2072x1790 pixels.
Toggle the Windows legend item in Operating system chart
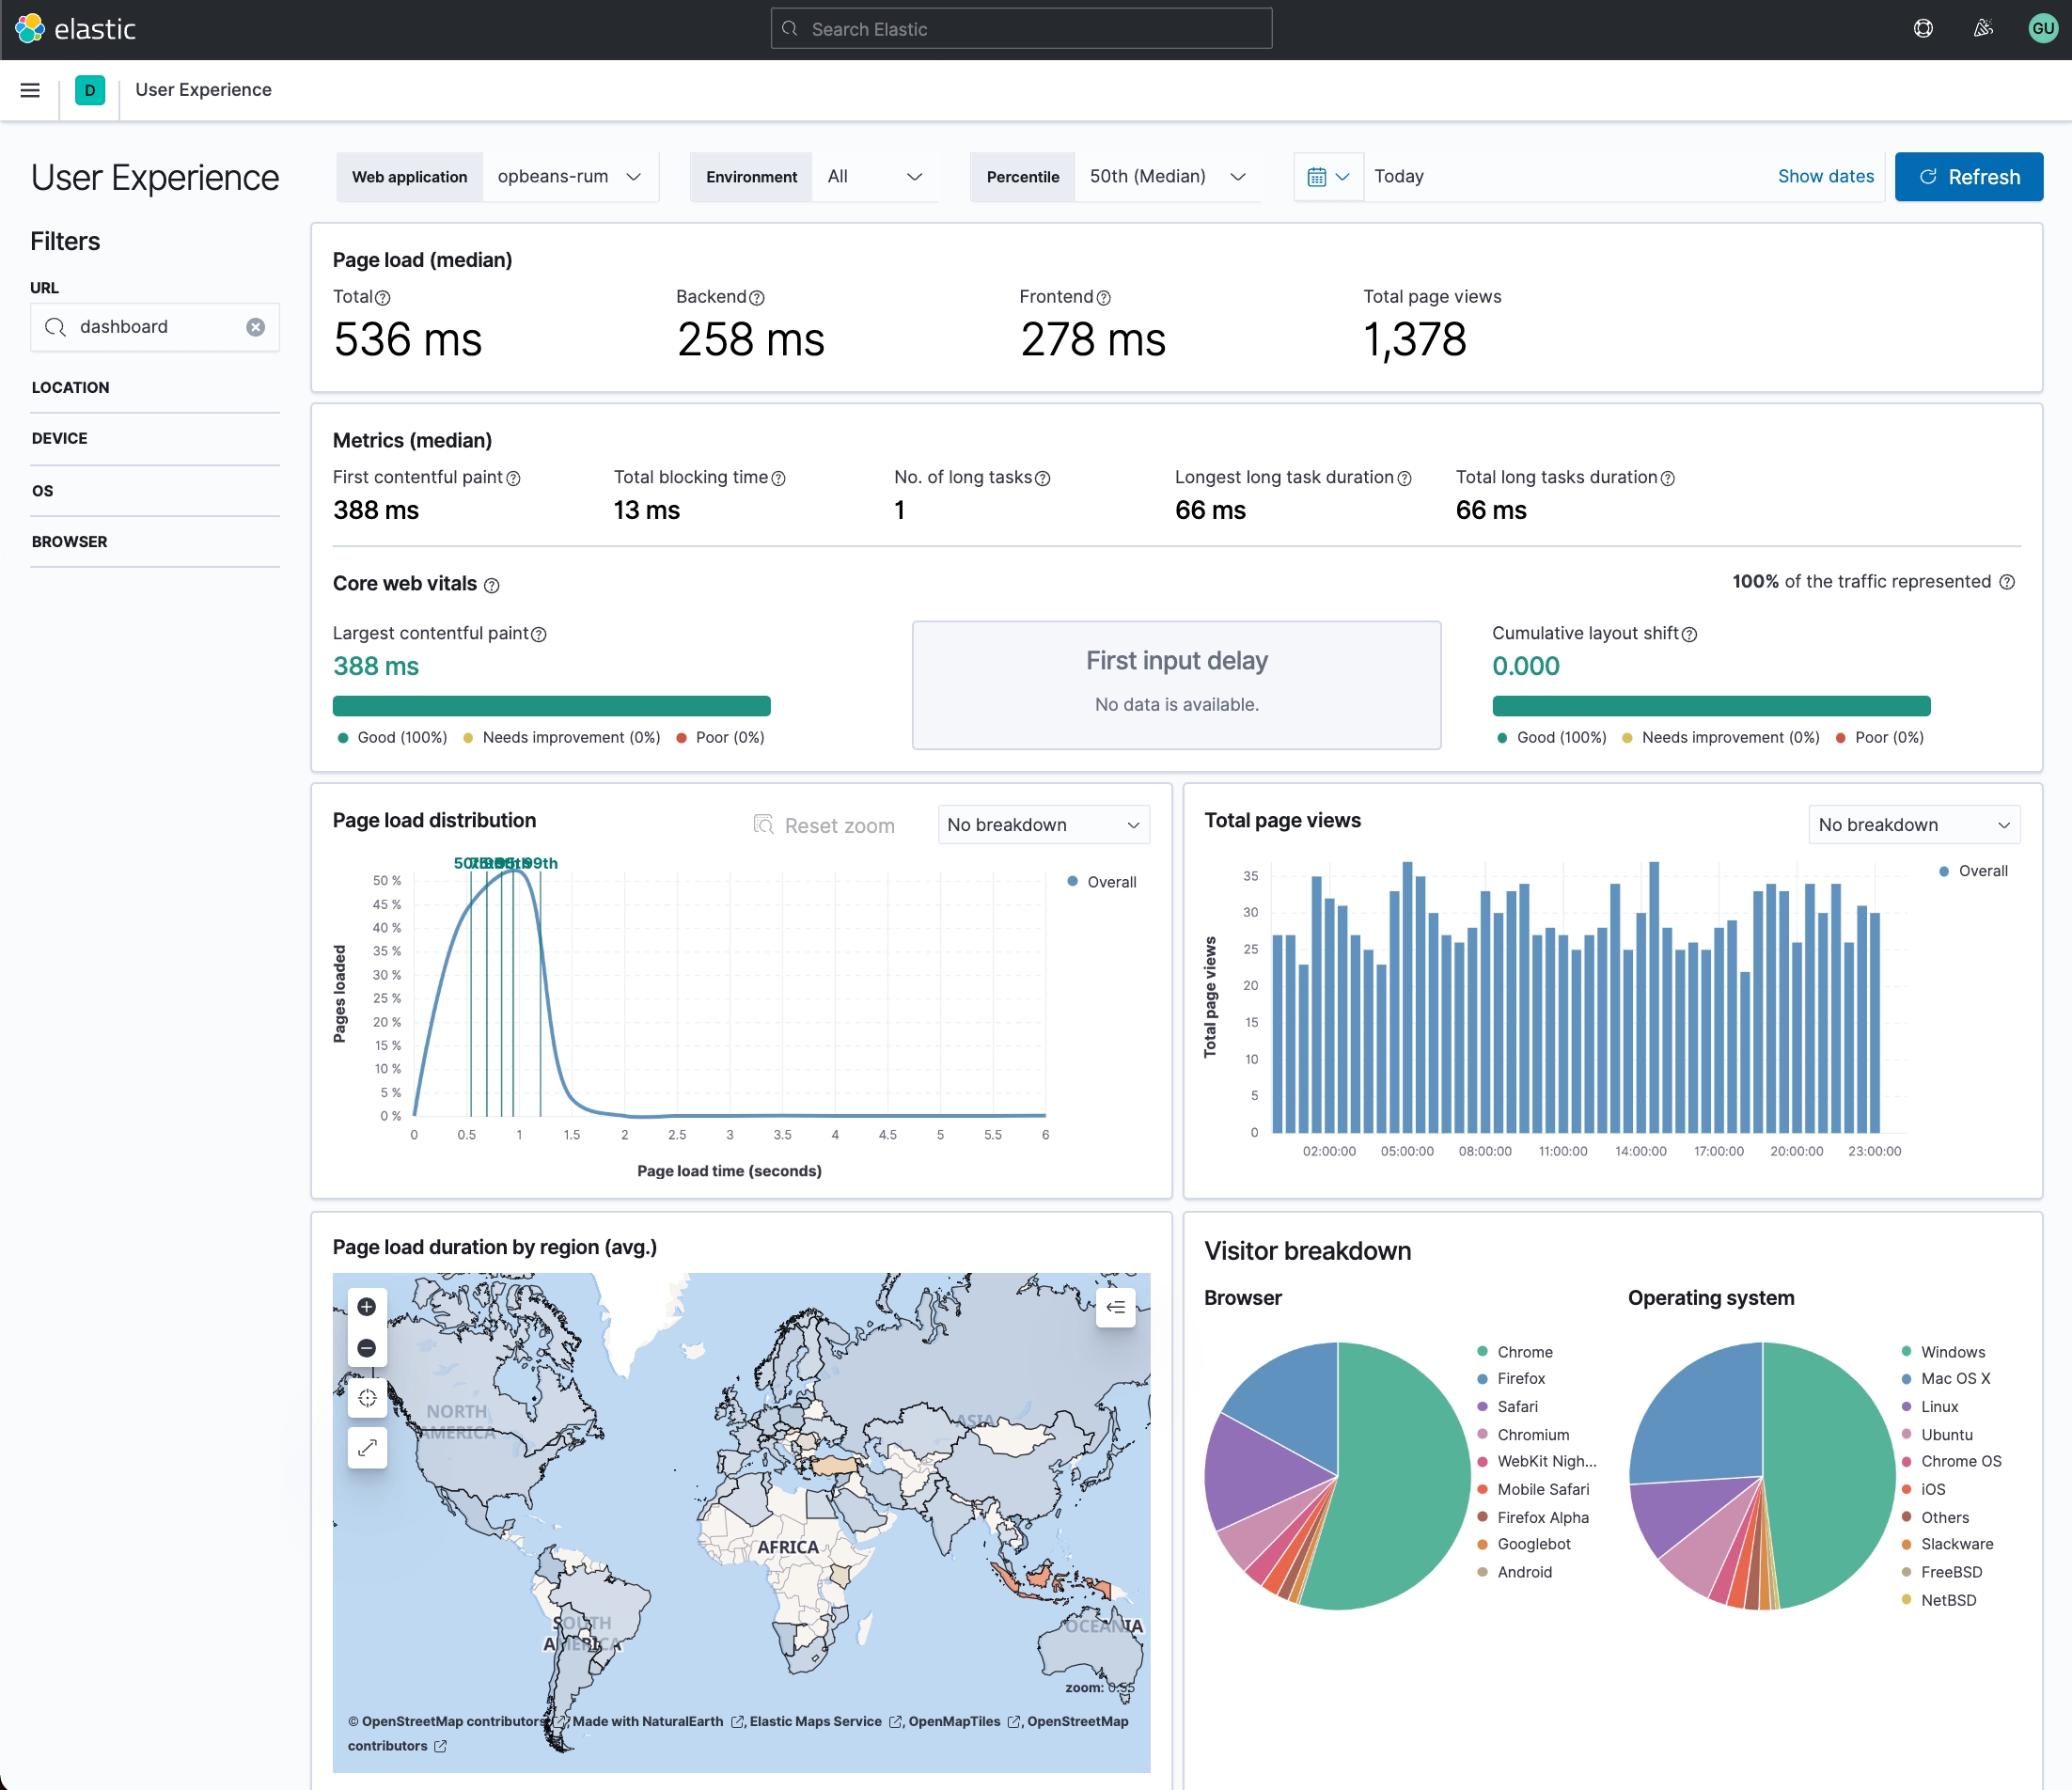[1951, 1352]
